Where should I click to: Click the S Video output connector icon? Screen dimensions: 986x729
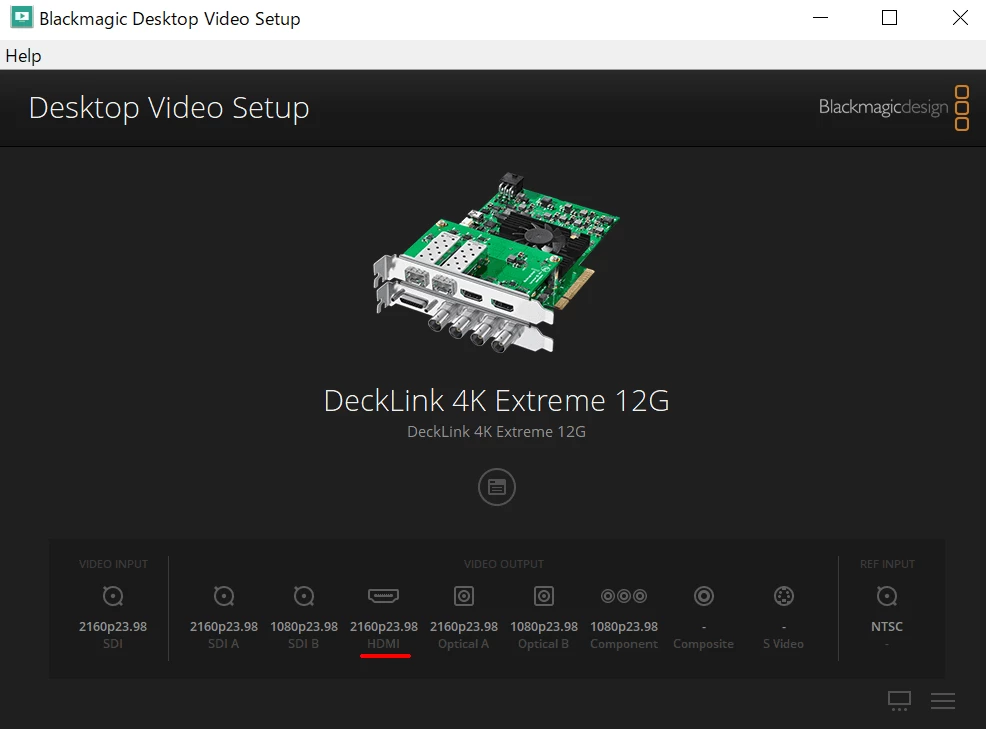pyautogui.click(x=784, y=596)
